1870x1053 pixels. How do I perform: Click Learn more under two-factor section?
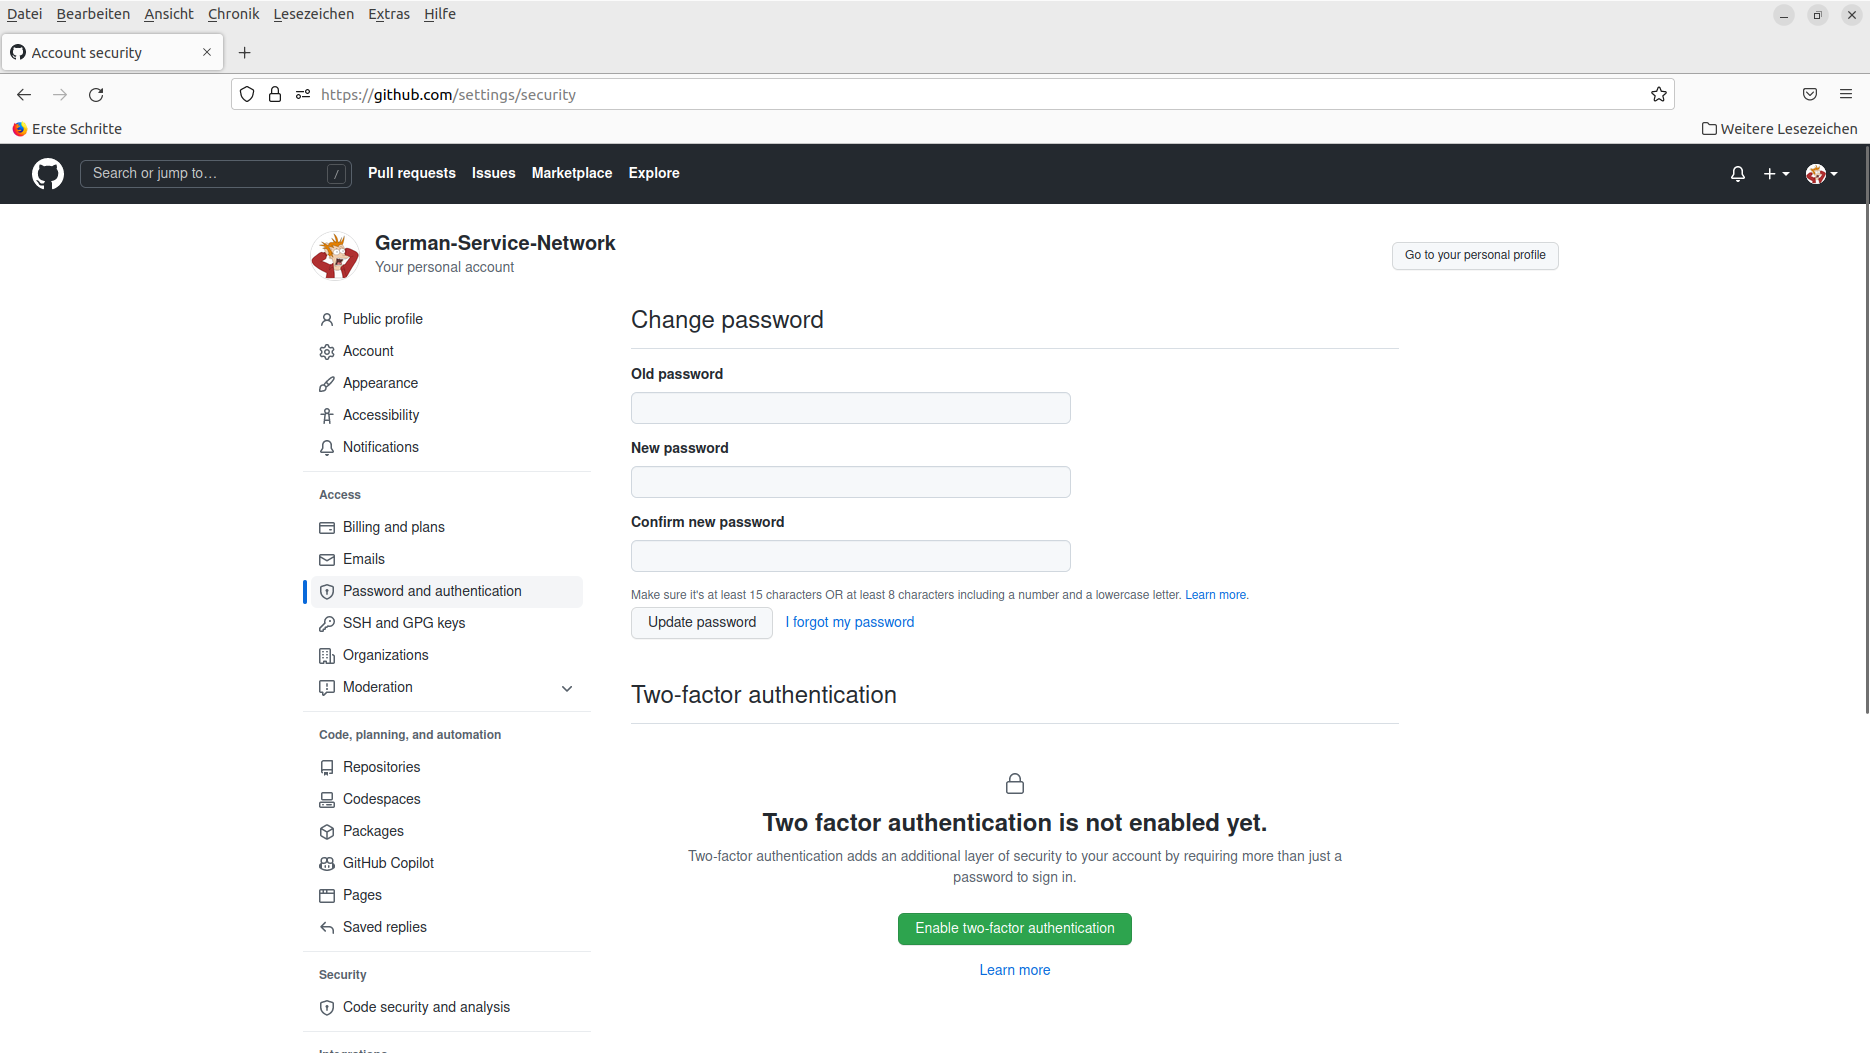pos(1015,970)
